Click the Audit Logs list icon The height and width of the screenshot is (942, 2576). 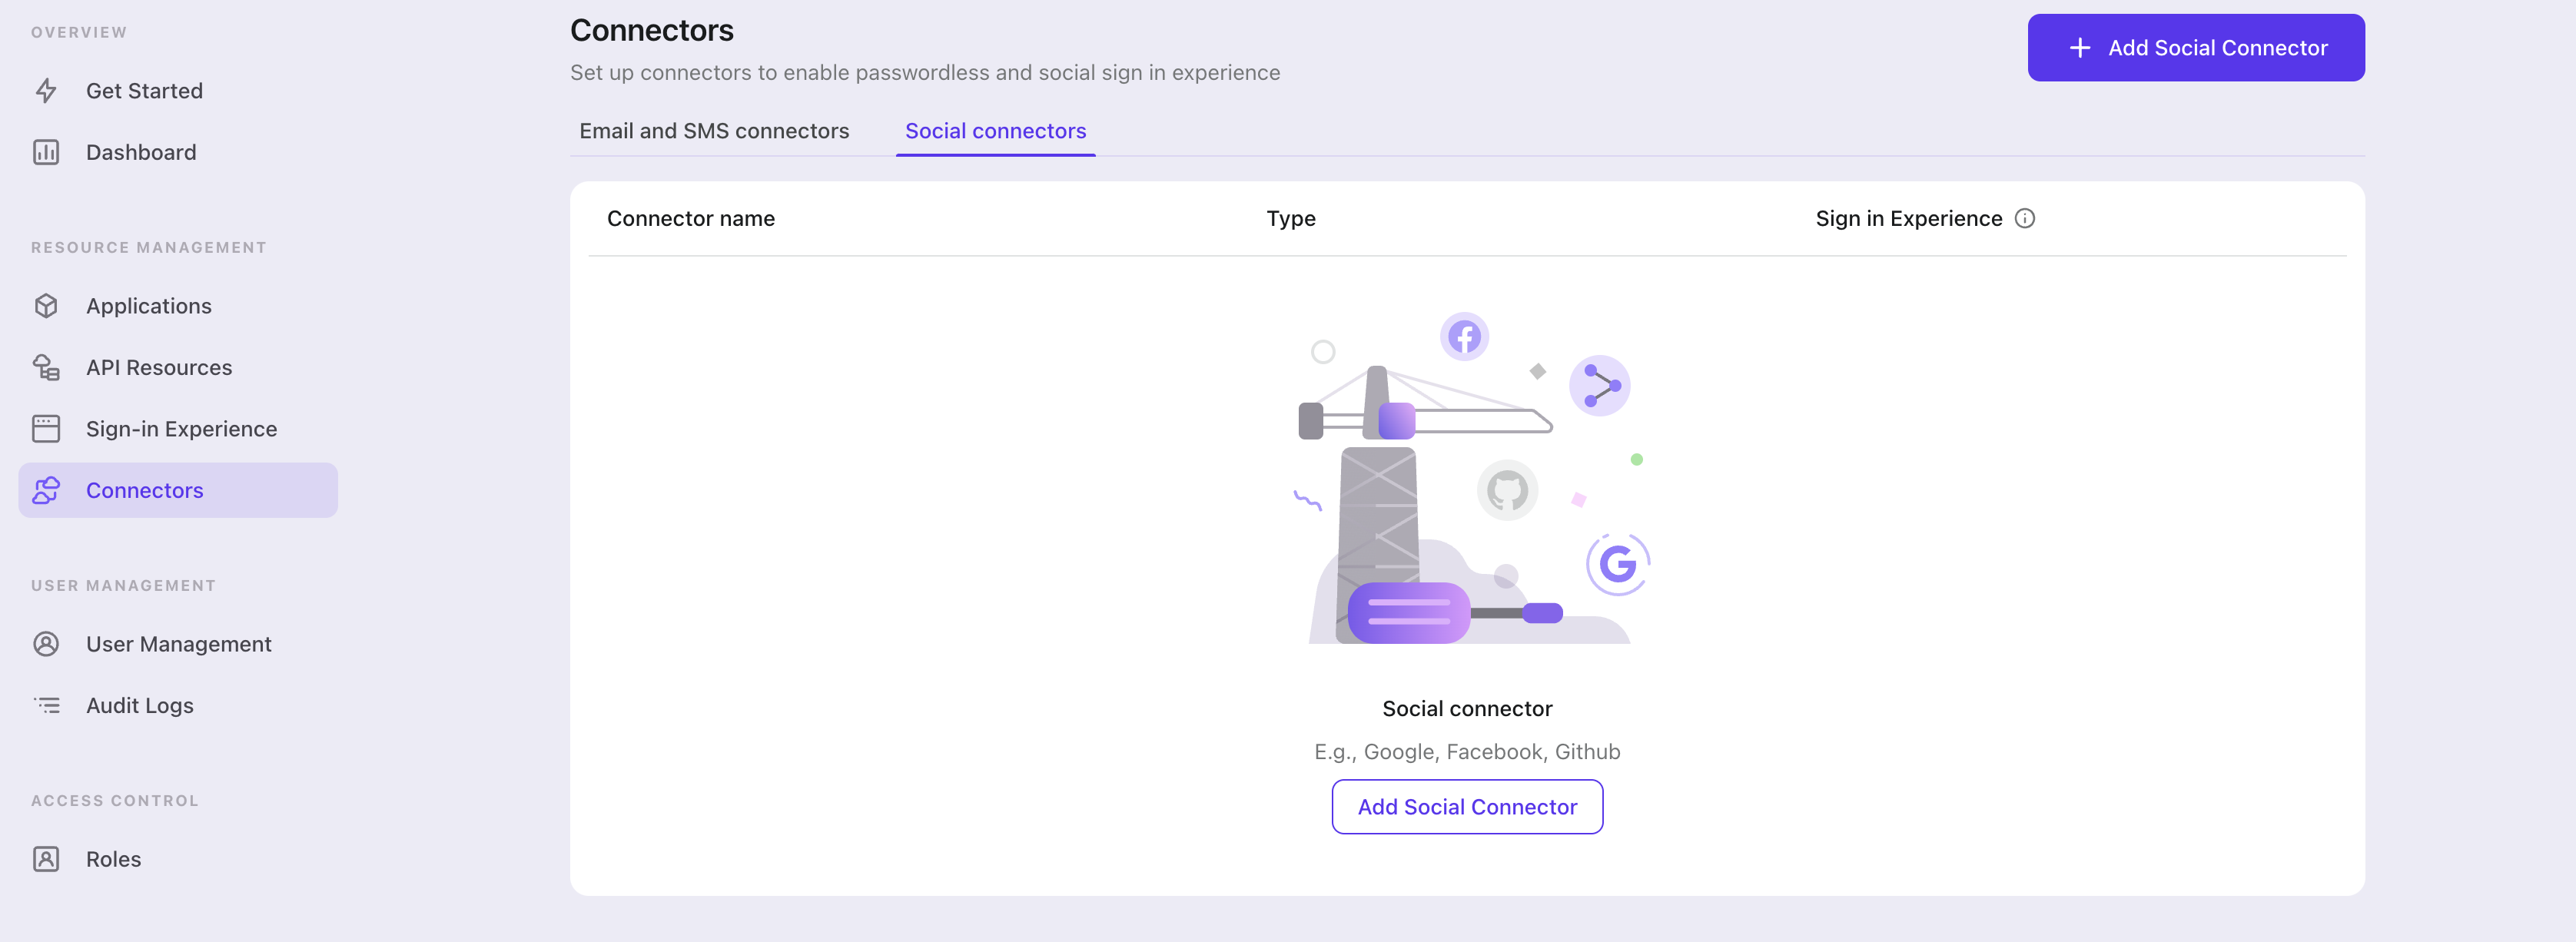coord(46,706)
